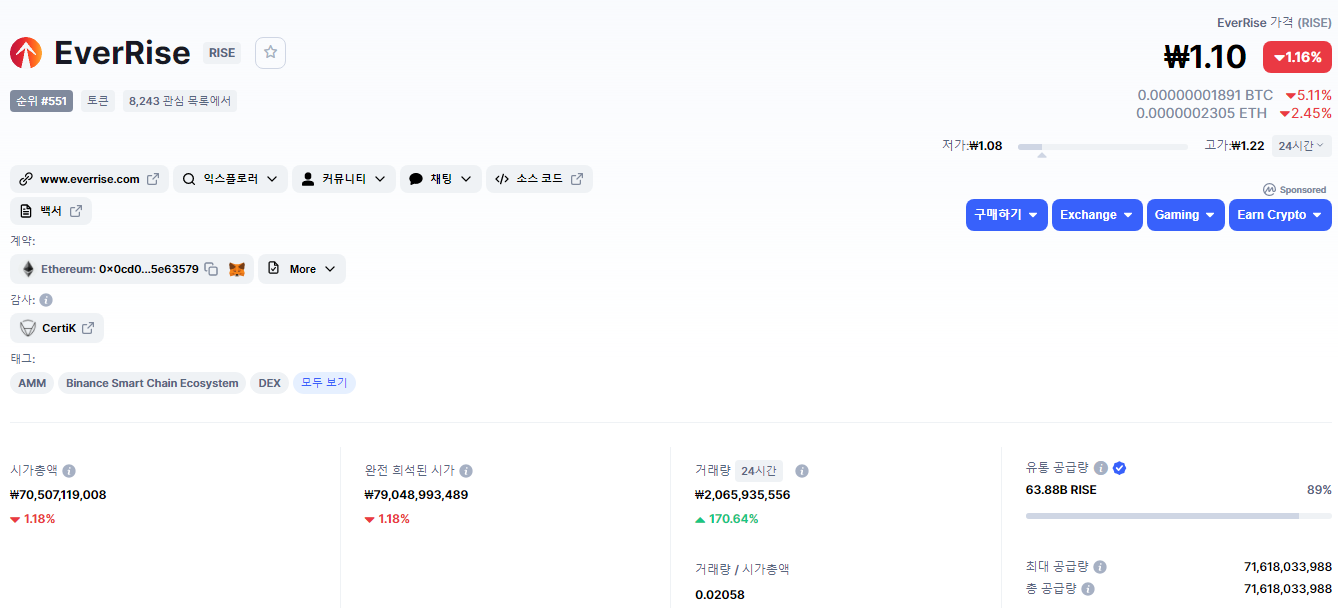Click the document icon on More button

(x=274, y=268)
